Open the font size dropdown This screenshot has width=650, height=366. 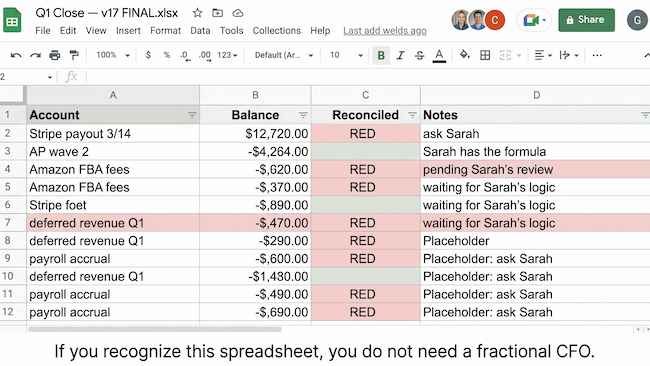[x=346, y=55]
